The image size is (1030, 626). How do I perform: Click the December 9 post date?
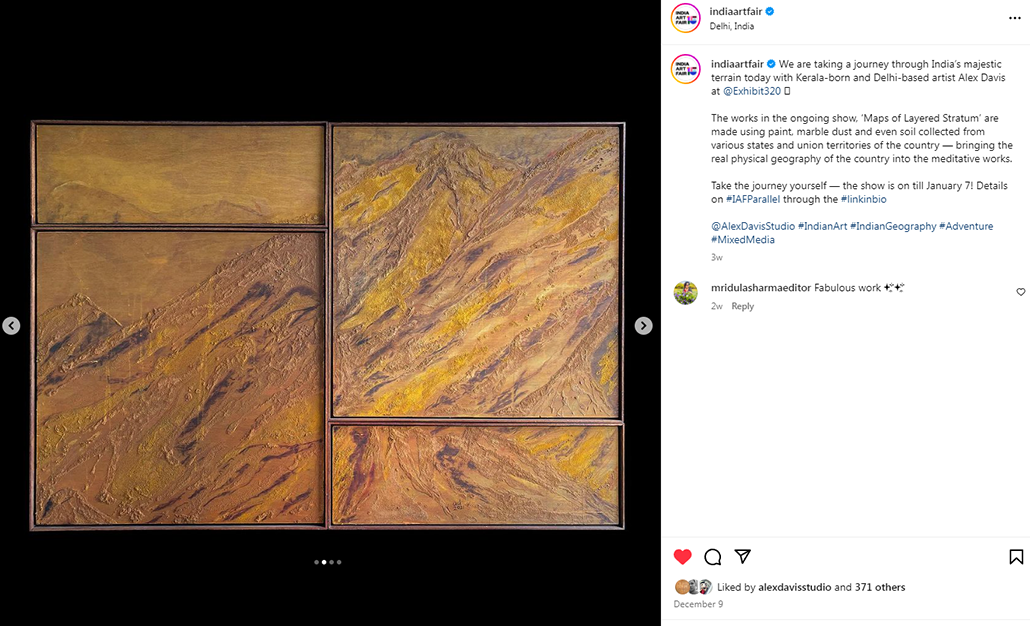[x=698, y=604]
